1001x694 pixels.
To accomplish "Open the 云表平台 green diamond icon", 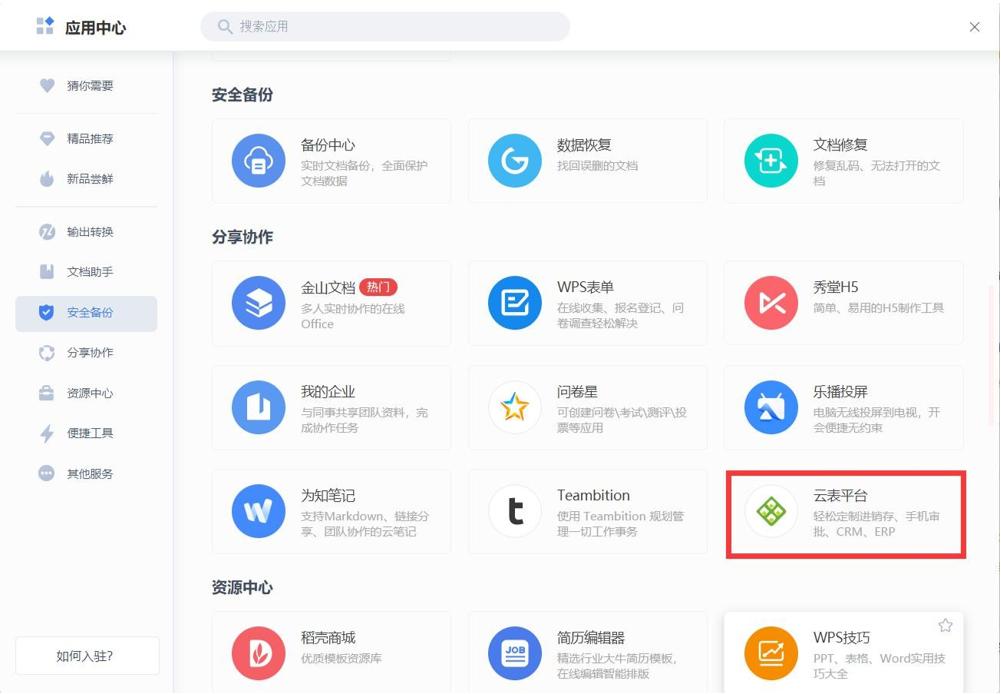I will pyautogui.click(x=771, y=511).
